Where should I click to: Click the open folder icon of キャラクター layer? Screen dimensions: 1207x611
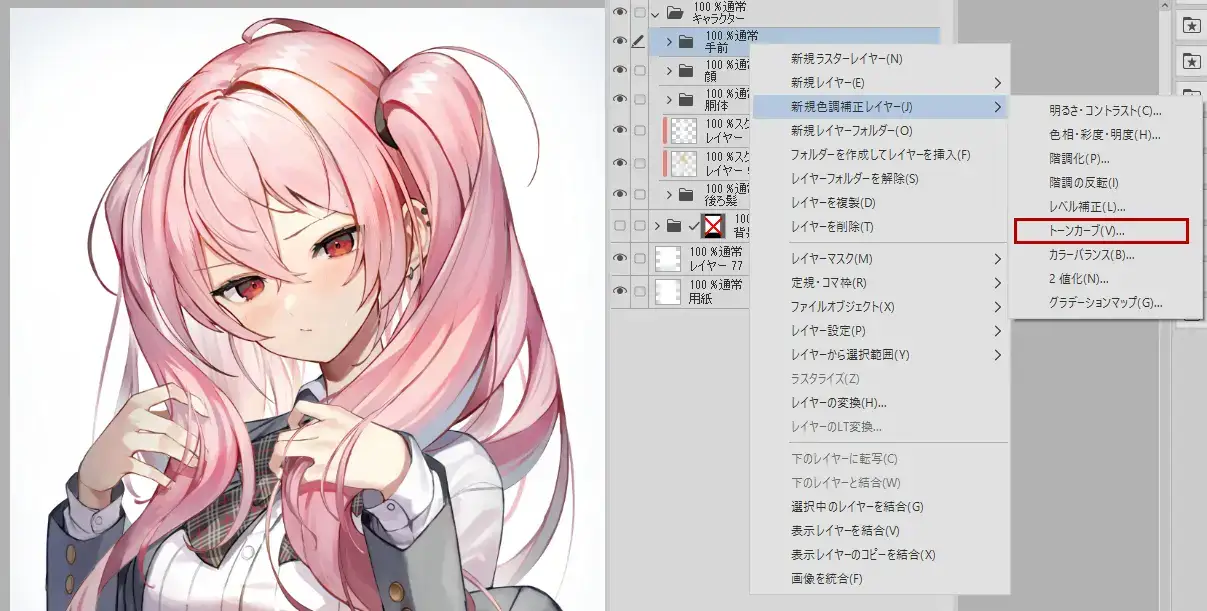(675, 13)
